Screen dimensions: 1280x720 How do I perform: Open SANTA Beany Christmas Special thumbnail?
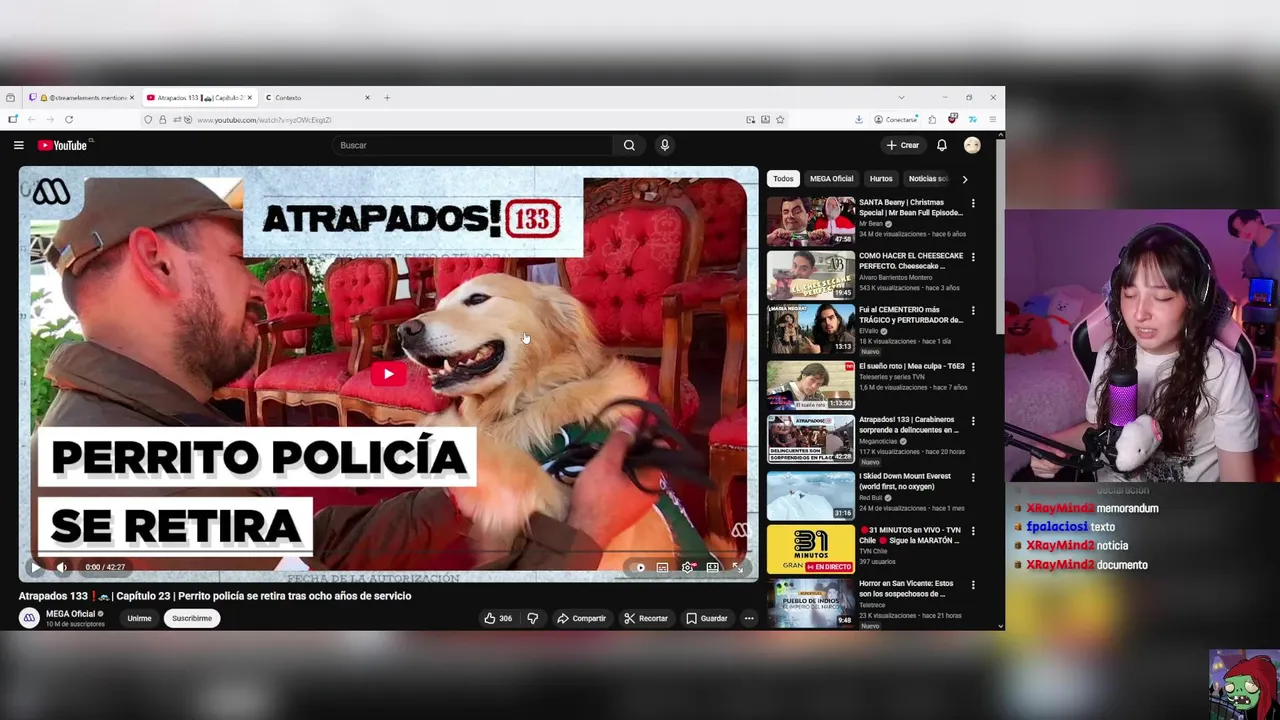[811, 221]
